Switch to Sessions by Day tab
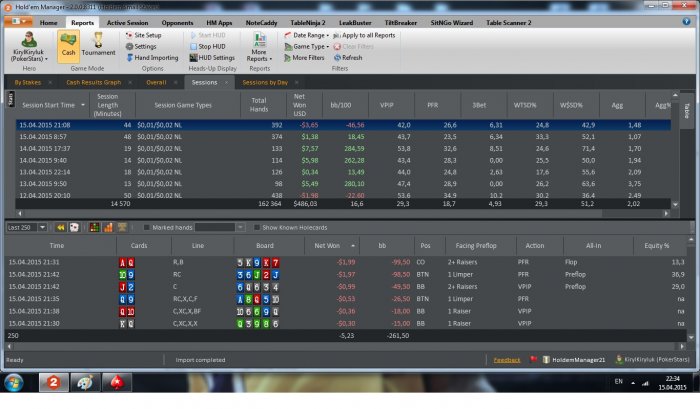700x409 pixels. (x=265, y=82)
